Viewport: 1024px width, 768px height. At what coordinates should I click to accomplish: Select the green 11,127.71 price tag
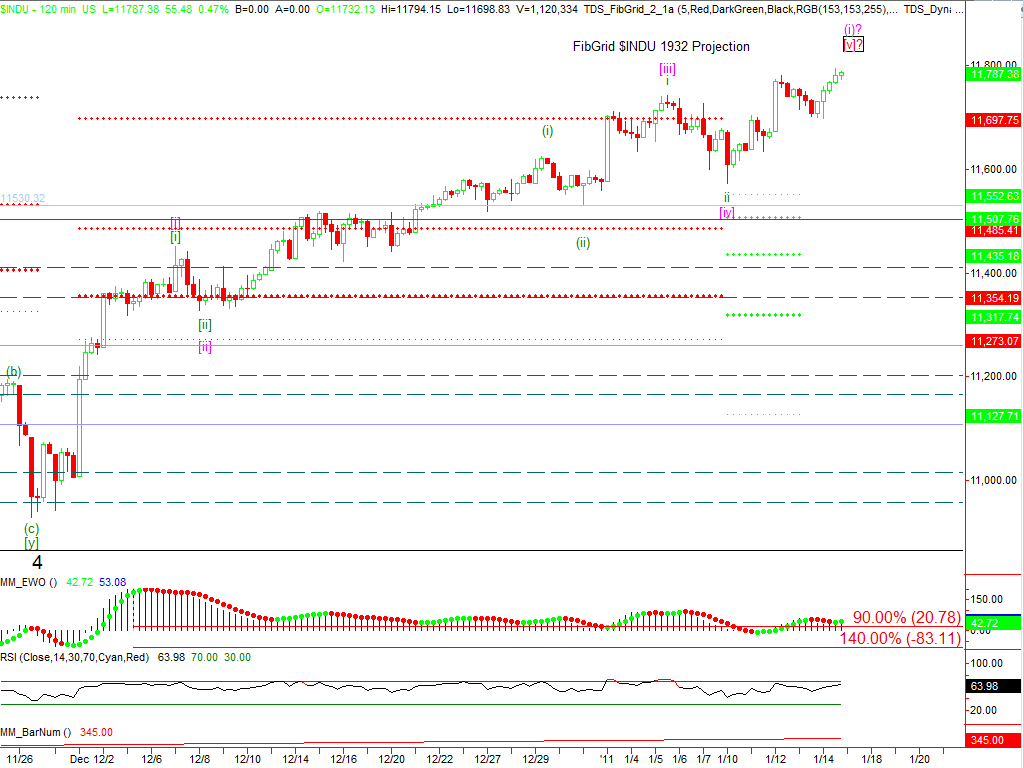point(993,415)
